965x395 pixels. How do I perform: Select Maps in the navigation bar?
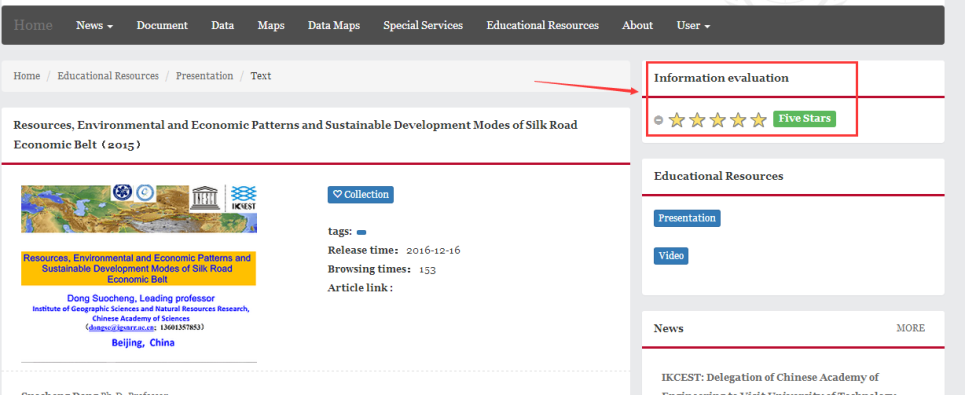271,25
